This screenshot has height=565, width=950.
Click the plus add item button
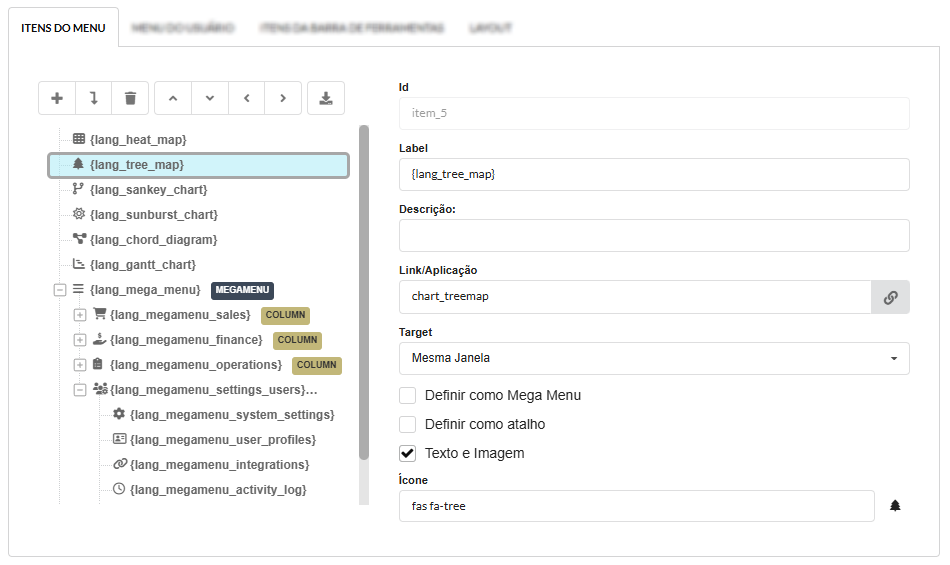[57, 98]
